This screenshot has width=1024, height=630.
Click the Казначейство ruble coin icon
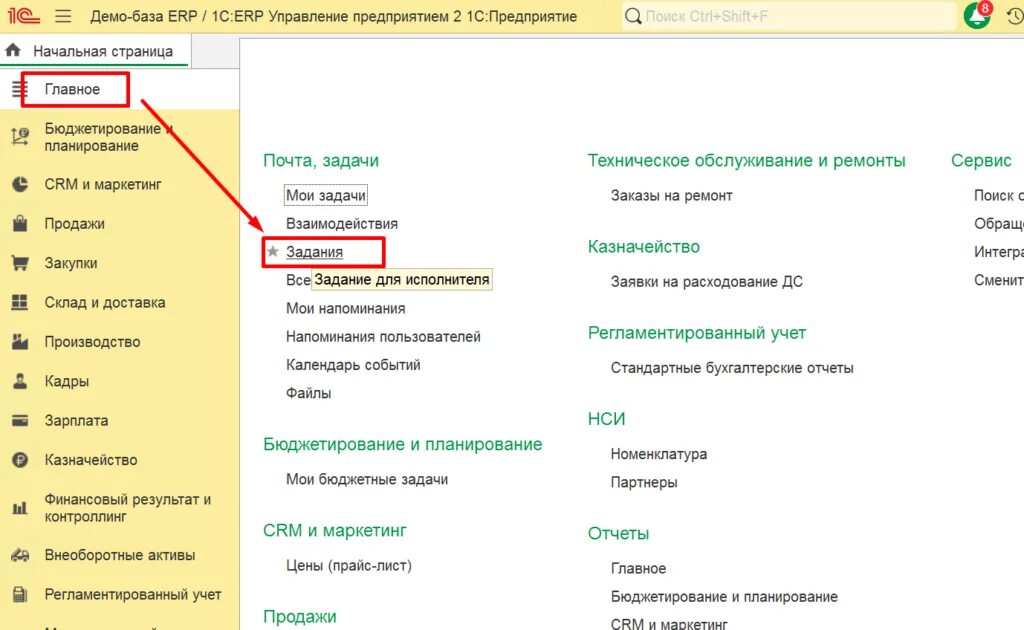(x=20, y=460)
